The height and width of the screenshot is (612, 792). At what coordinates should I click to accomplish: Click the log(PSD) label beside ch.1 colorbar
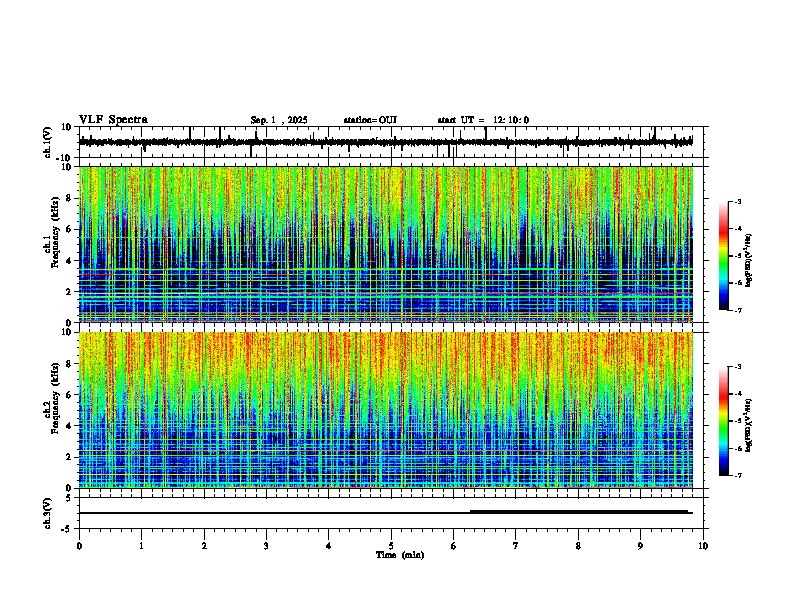click(749, 261)
